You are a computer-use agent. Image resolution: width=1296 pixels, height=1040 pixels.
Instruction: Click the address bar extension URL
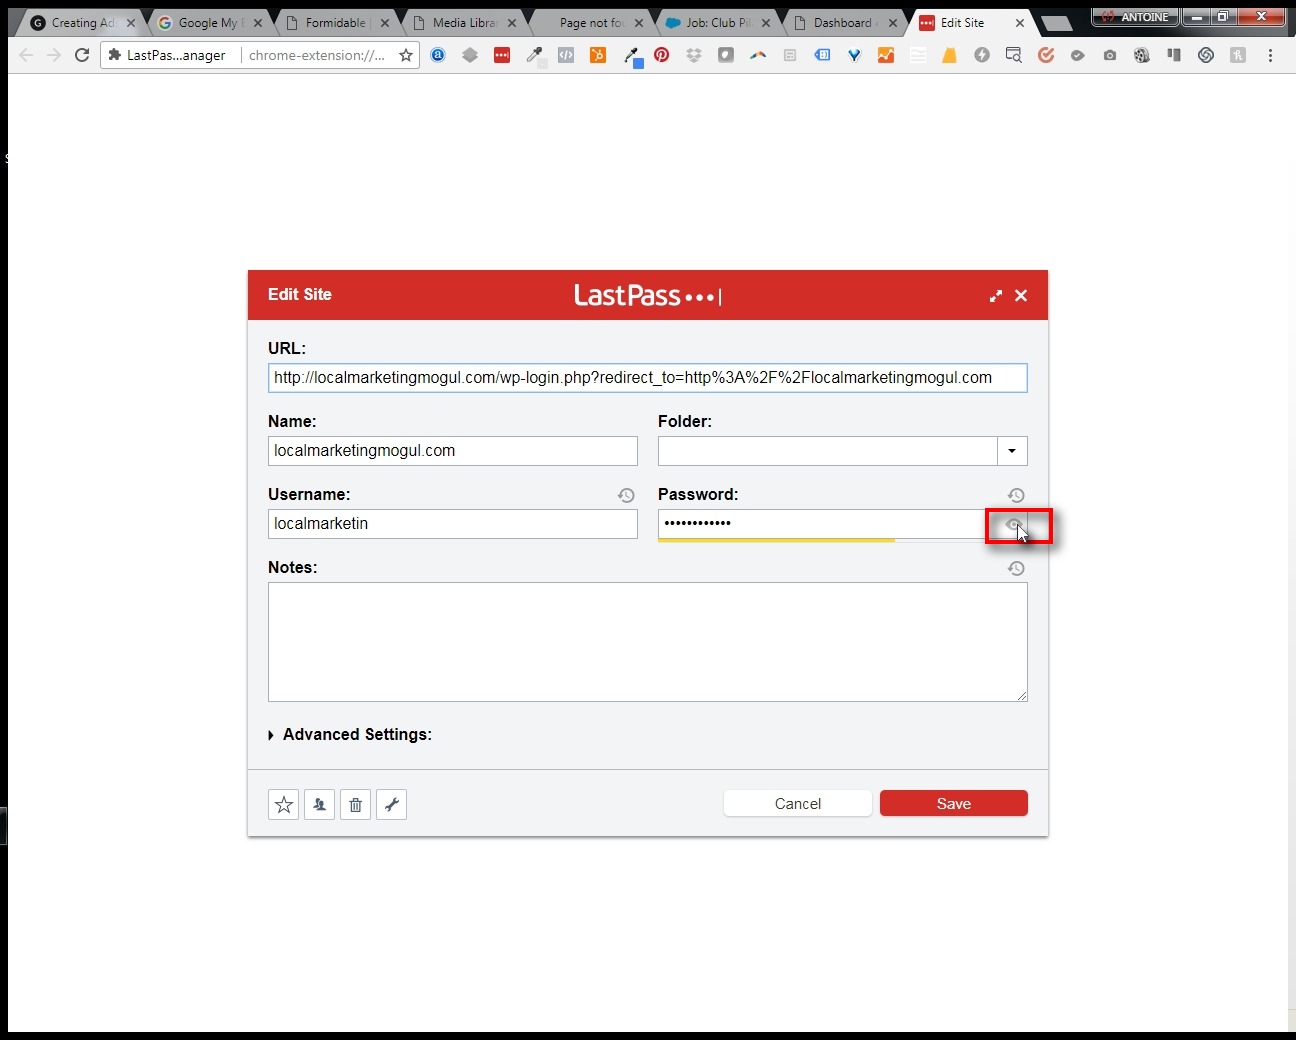click(x=317, y=56)
